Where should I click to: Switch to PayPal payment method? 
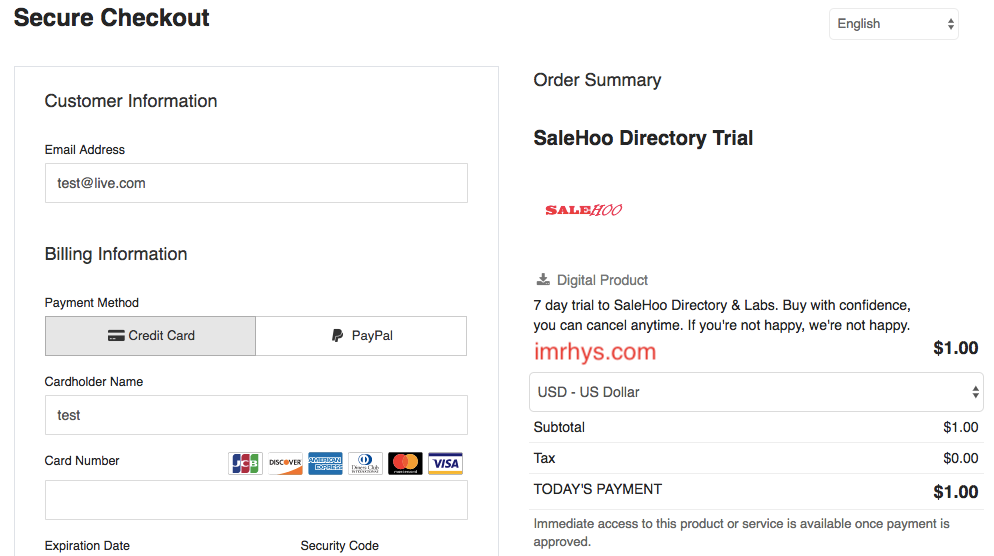point(361,336)
